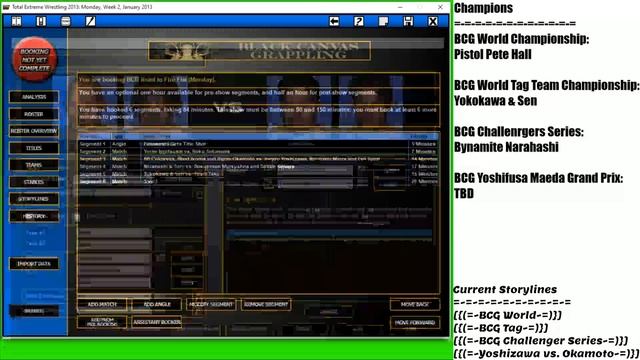Select the Segment 3 Match row
This screenshot has width=640, height=360.
[258, 159]
